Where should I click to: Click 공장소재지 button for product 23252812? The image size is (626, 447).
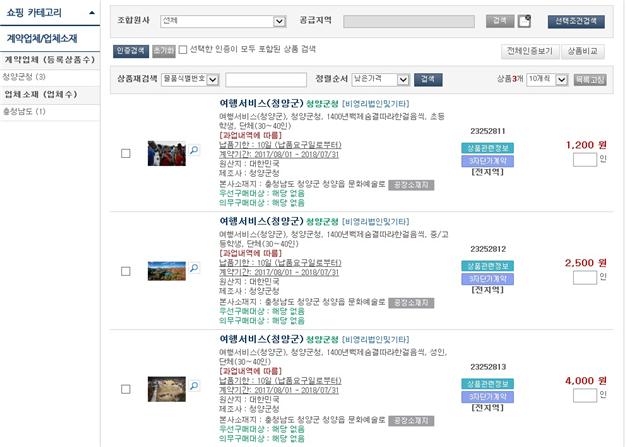point(411,303)
